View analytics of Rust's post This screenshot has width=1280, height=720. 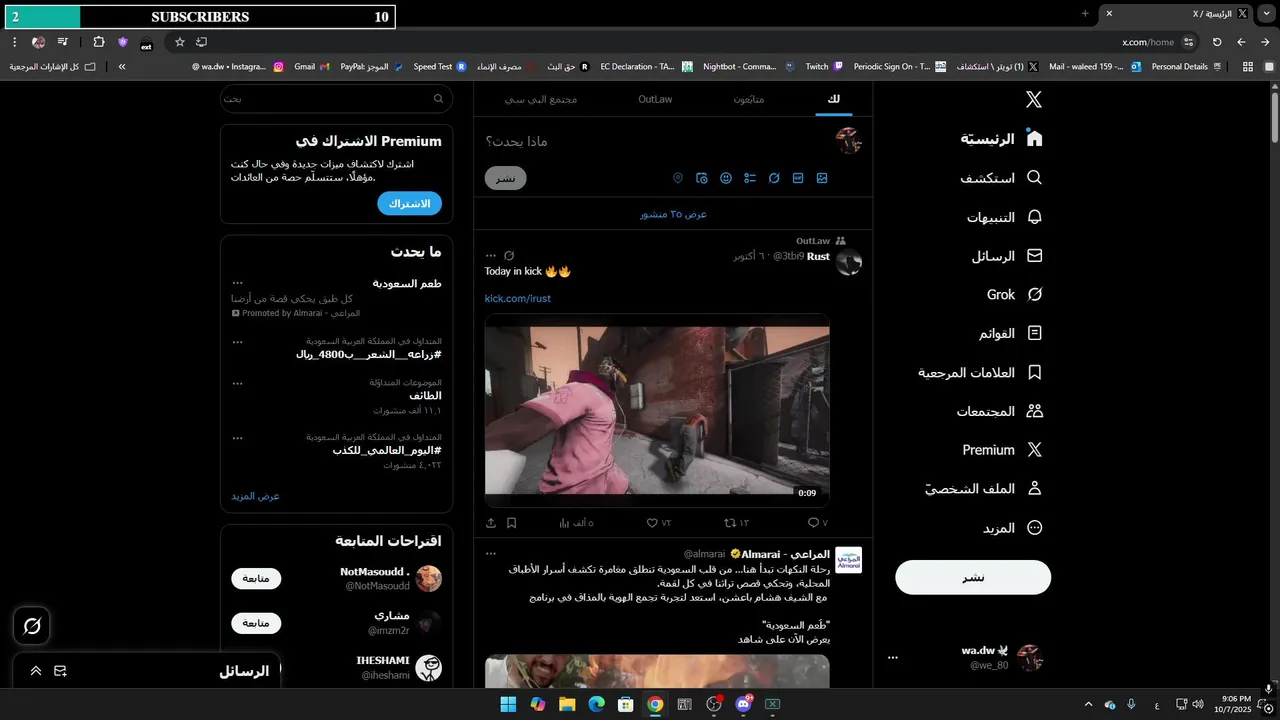[x=576, y=522]
